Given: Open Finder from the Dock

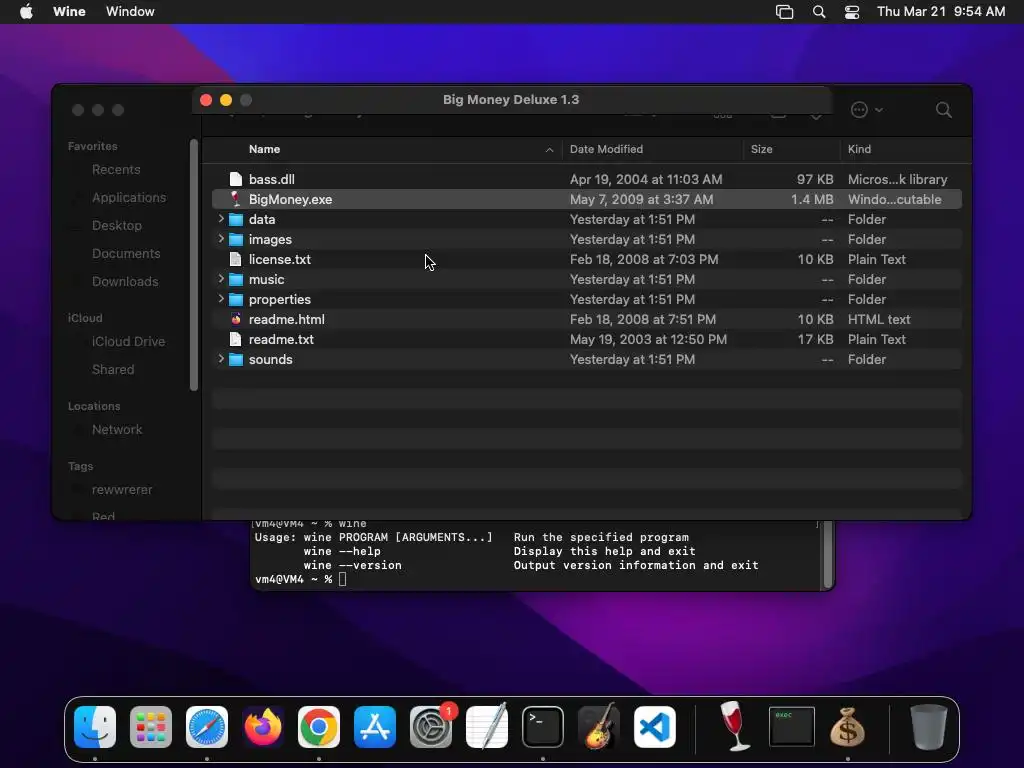Looking at the screenshot, I should (x=95, y=727).
